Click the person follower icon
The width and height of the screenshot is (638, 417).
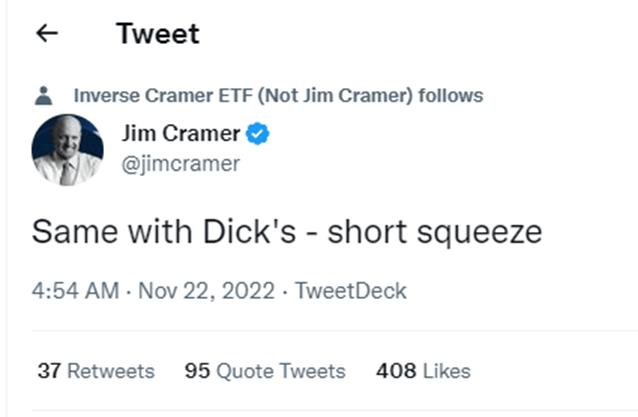[43, 97]
